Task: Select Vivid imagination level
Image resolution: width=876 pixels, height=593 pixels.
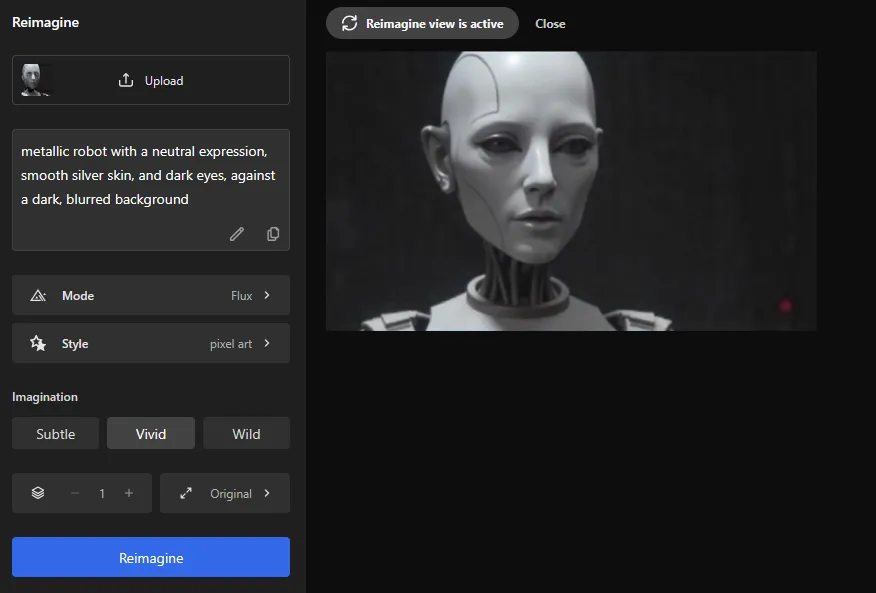Action: (x=151, y=434)
